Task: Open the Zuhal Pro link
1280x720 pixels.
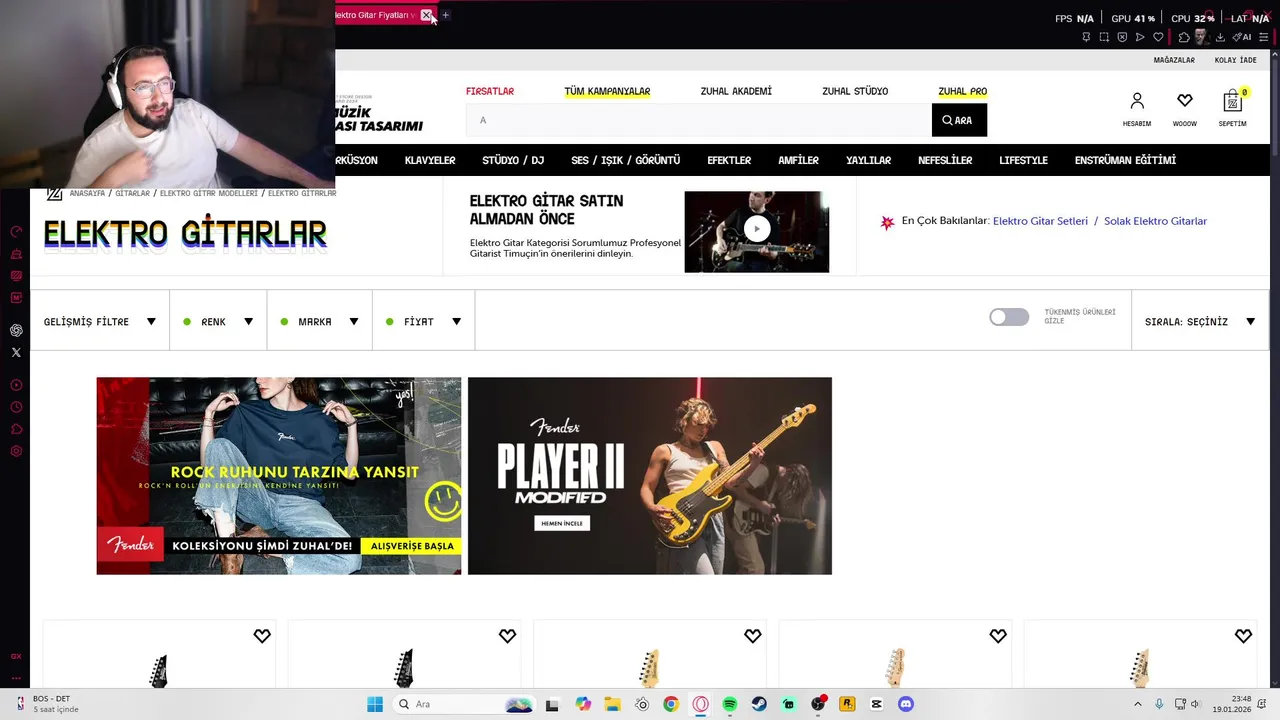Action: pos(962,91)
